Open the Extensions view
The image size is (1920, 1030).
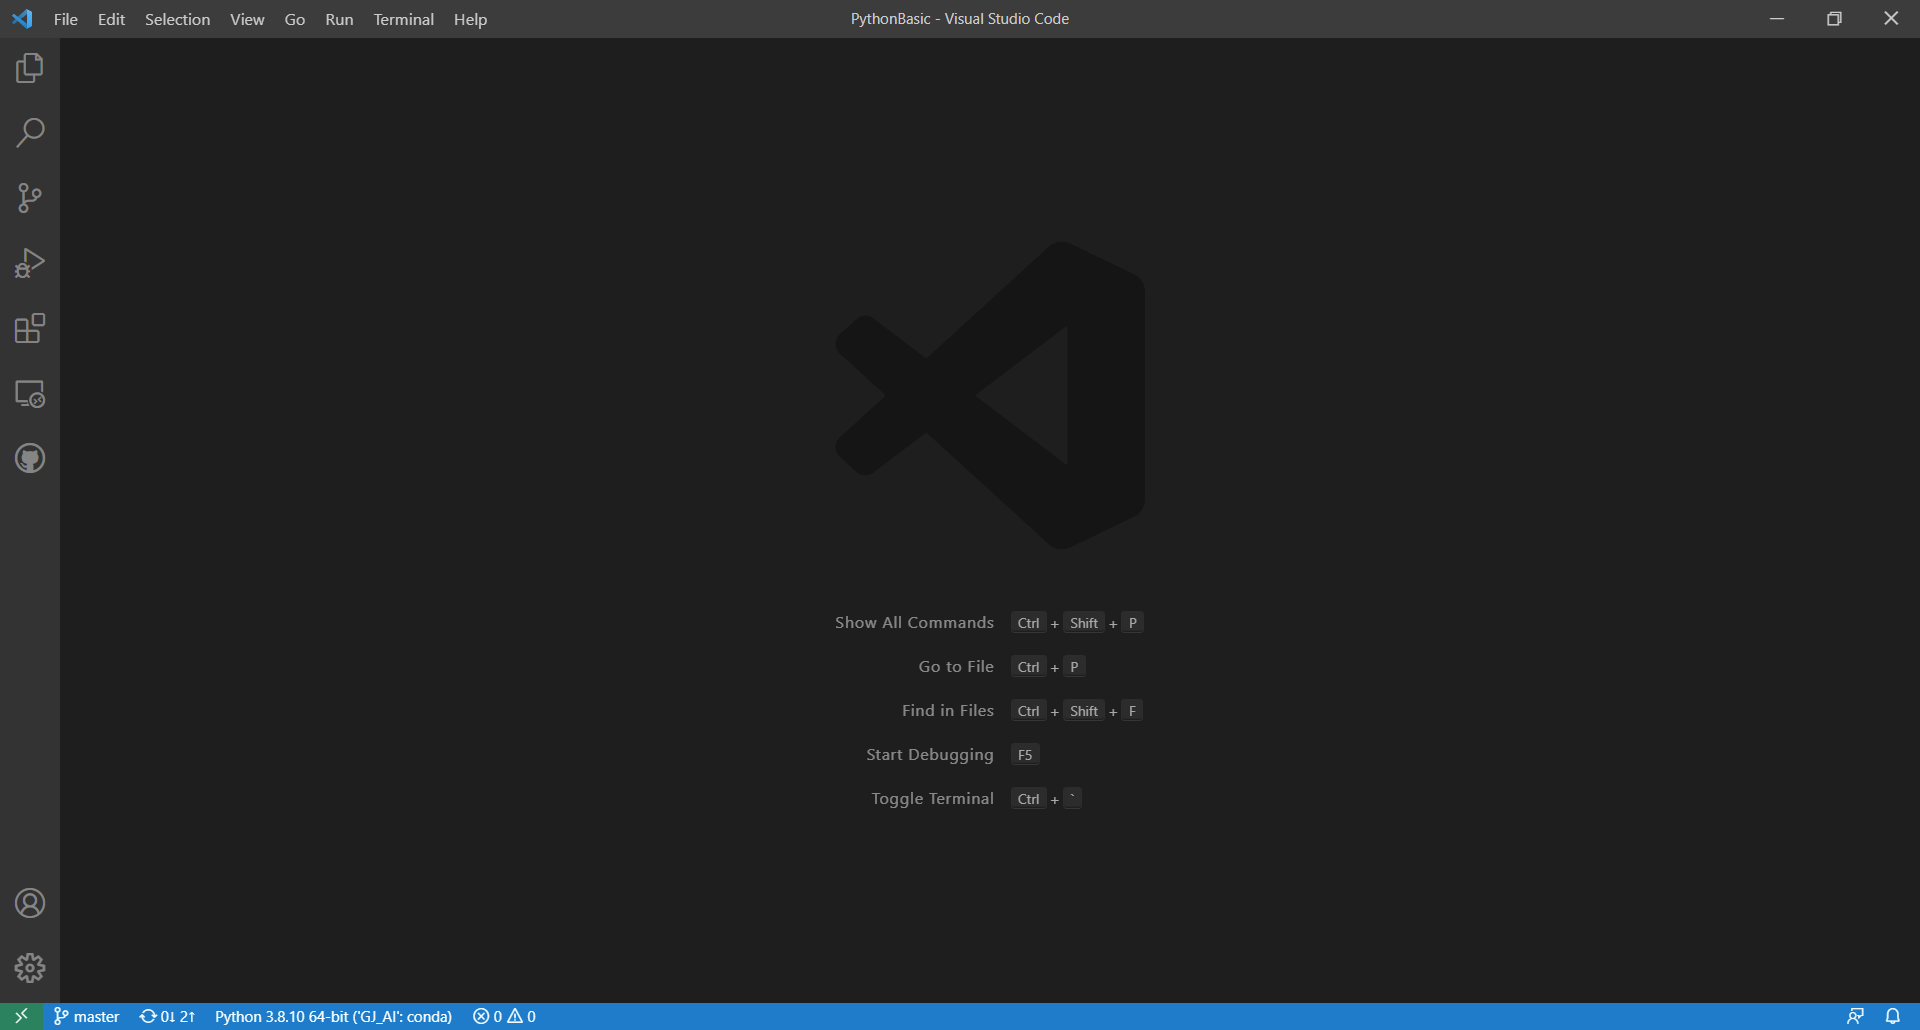point(30,328)
